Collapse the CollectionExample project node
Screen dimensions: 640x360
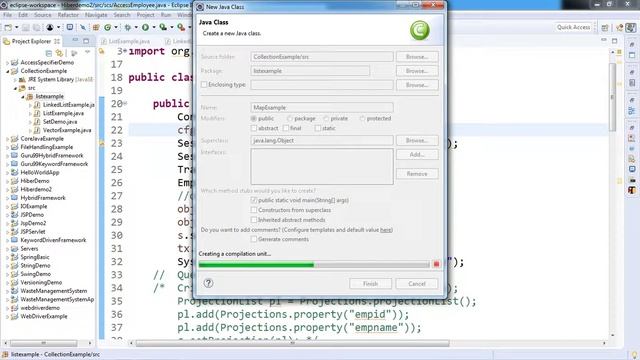pos(7,71)
